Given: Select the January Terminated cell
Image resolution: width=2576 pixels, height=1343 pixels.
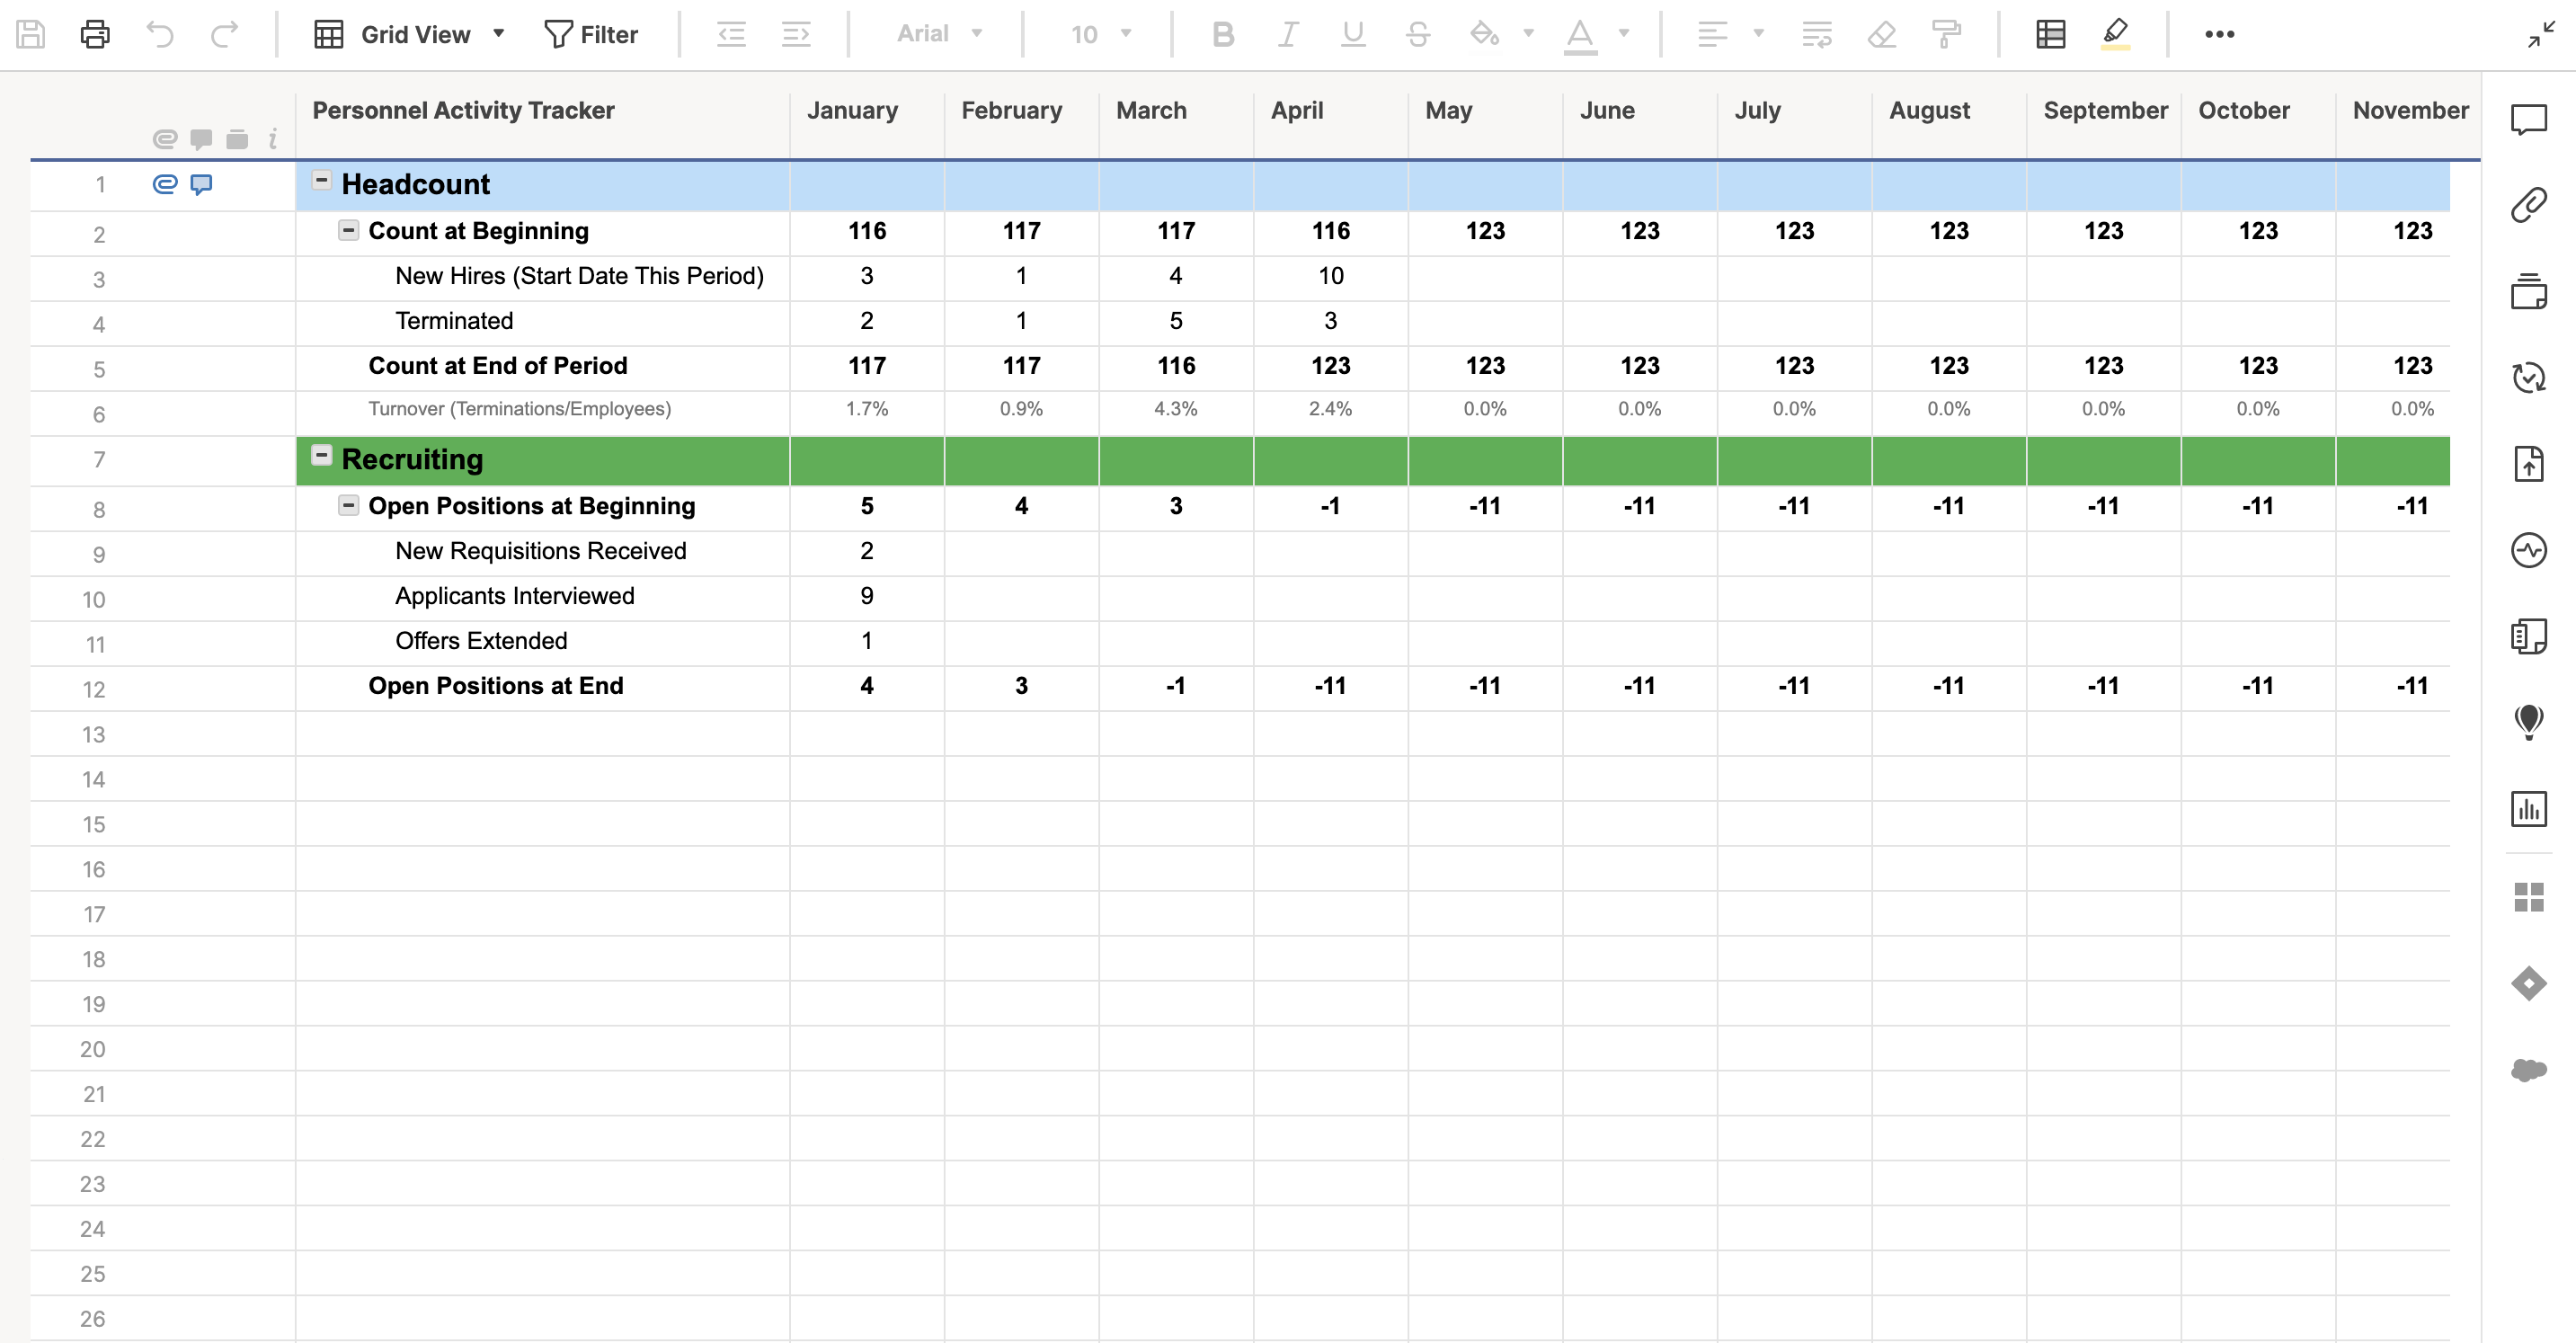Looking at the screenshot, I should pos(866,321).
